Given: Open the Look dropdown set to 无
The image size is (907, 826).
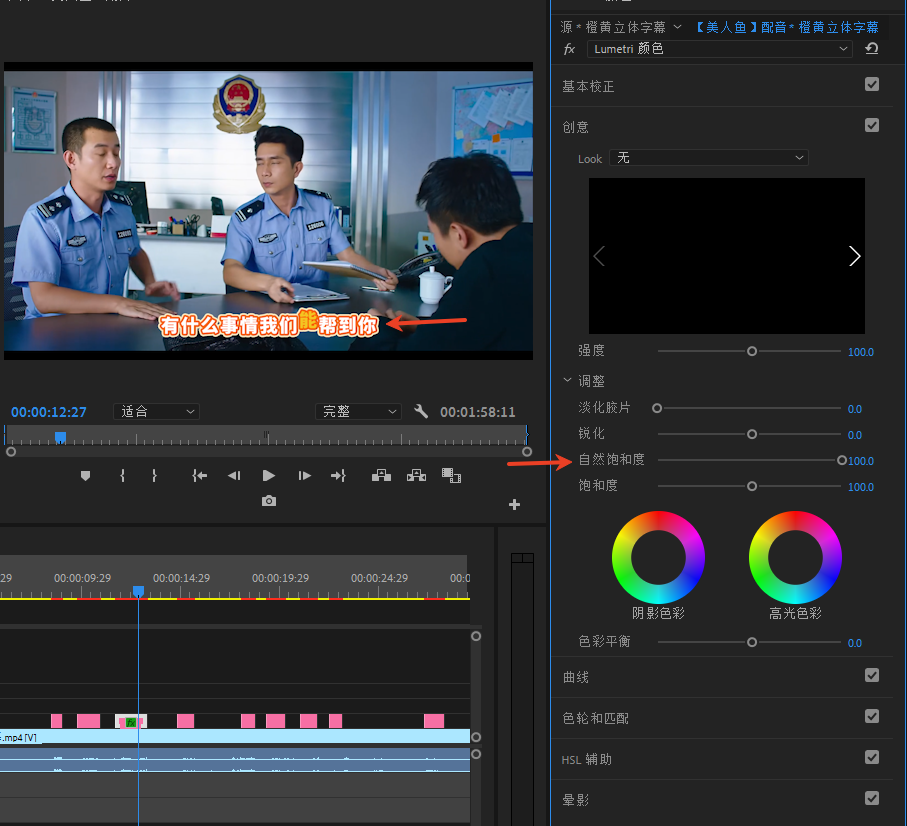Looking at the screenshot, I should click(708, 158).
